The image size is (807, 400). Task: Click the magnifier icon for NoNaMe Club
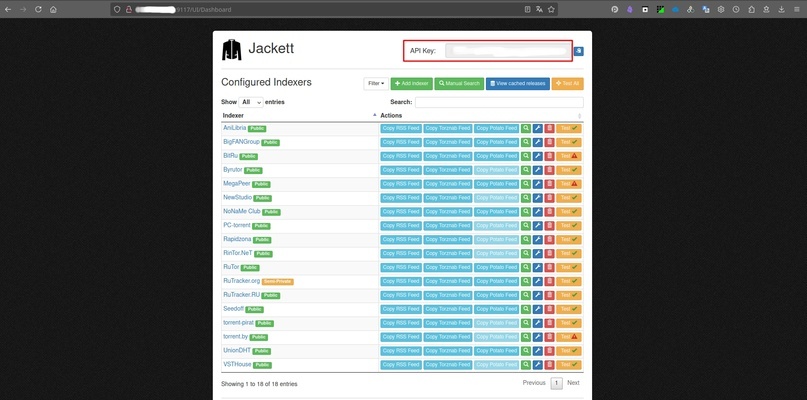[x=525, y=212]
